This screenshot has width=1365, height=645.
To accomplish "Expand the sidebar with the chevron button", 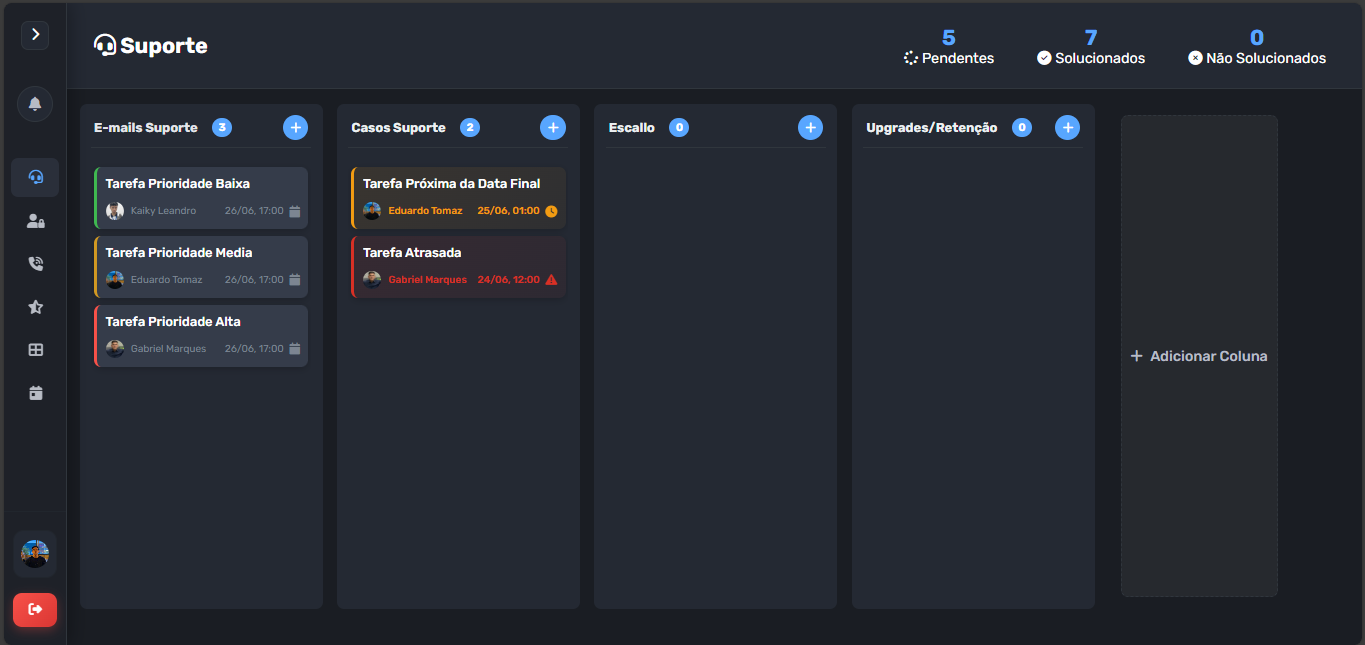I will pyautogui.click(x=35, y=34).
